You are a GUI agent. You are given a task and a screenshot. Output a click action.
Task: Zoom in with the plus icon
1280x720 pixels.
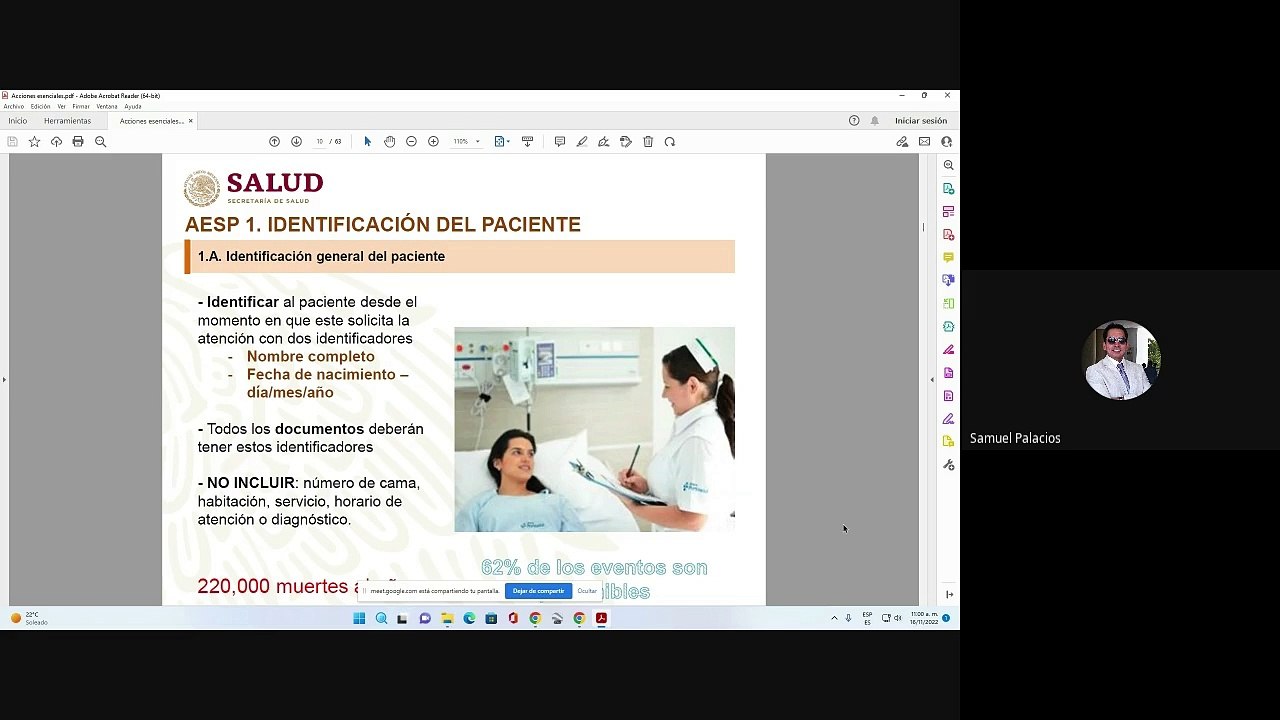click(x=433, y=142)
